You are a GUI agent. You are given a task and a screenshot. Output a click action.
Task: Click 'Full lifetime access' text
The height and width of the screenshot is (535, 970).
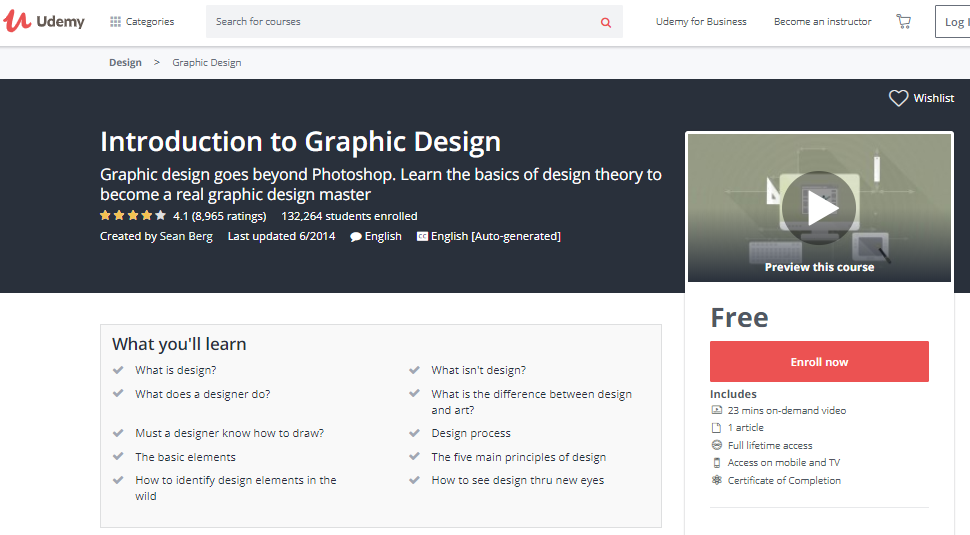pyautogui.click(x=770, y=445)
